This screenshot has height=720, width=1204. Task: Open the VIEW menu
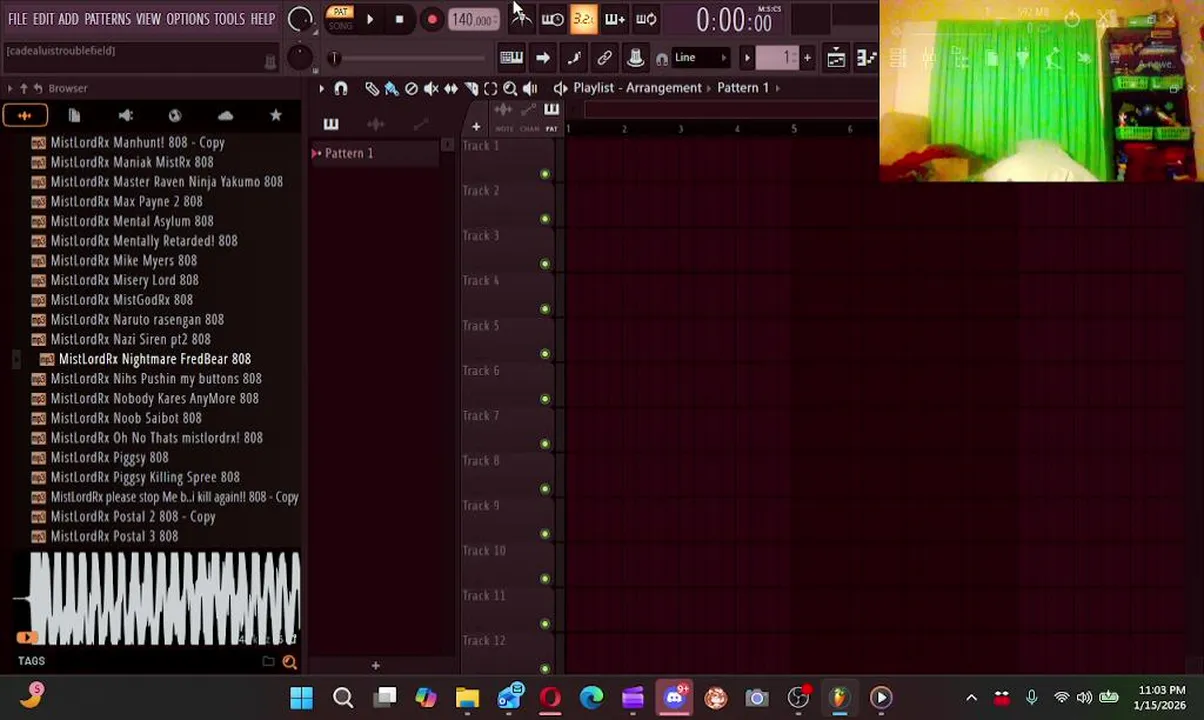pos(148,19)
